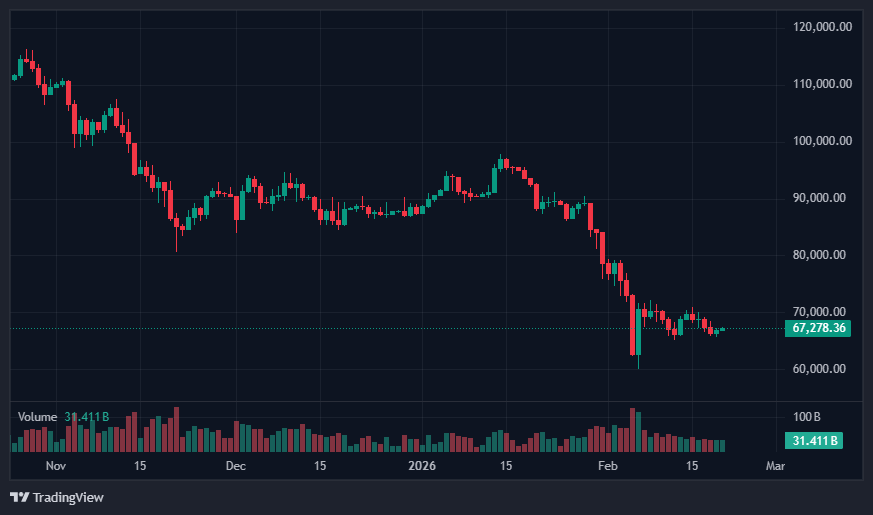
Task: Click the TradingView logo icon
Action: (19, 497)
